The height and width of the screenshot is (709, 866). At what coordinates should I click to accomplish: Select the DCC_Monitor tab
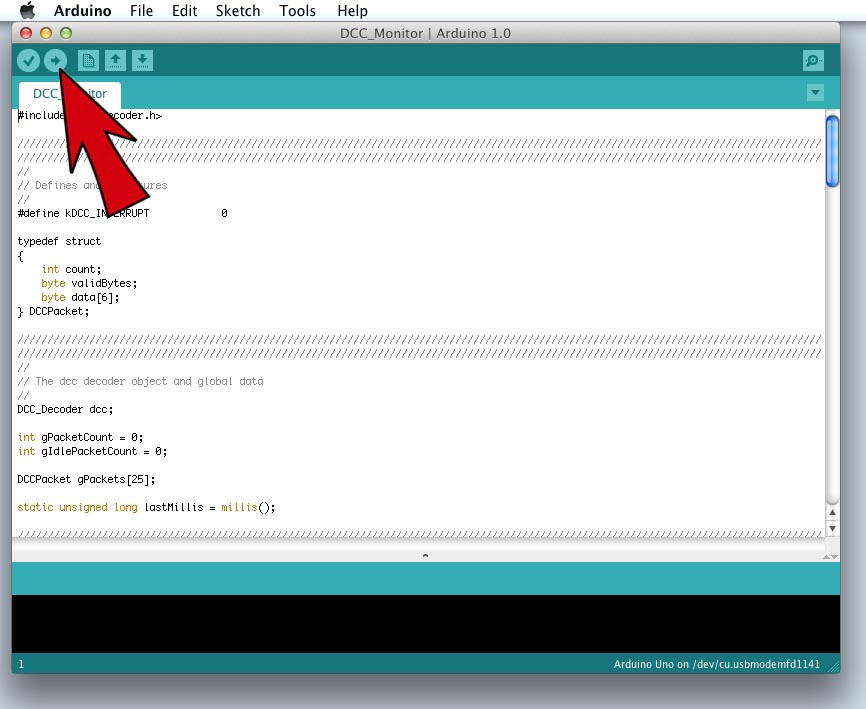(x=69, y=94)
